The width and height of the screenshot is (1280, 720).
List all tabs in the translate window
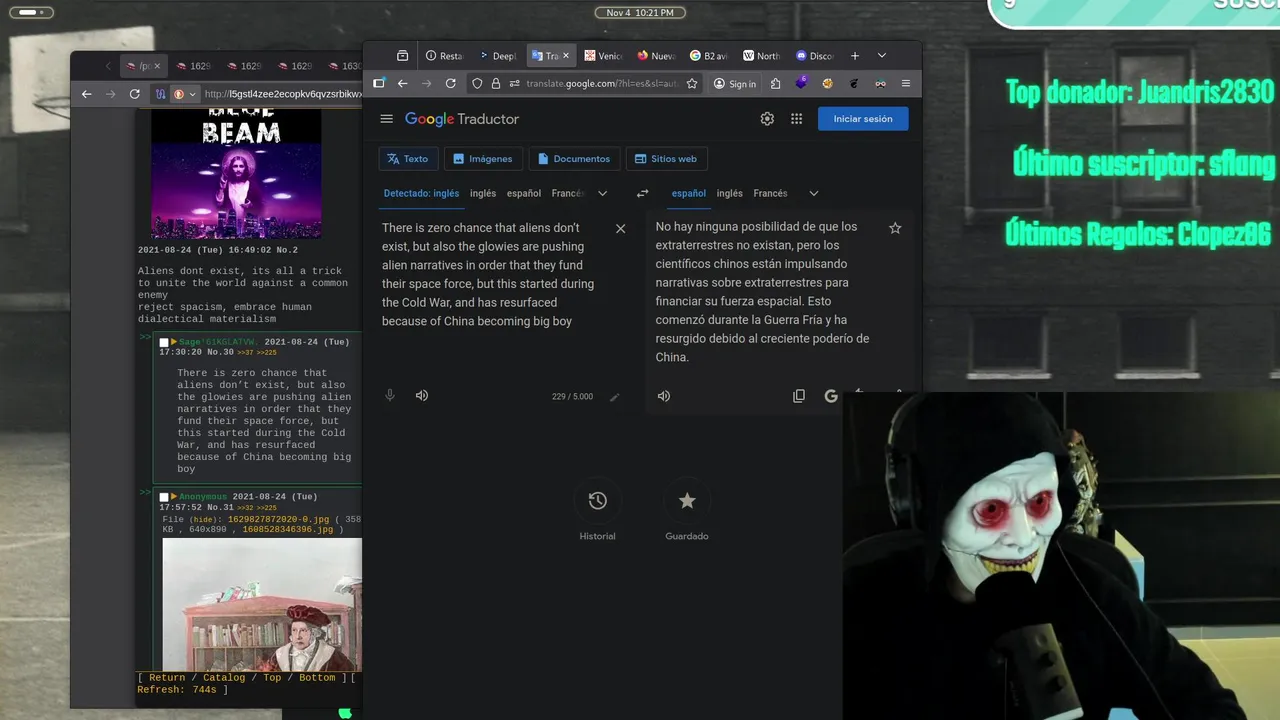click(x=881, y=56)
